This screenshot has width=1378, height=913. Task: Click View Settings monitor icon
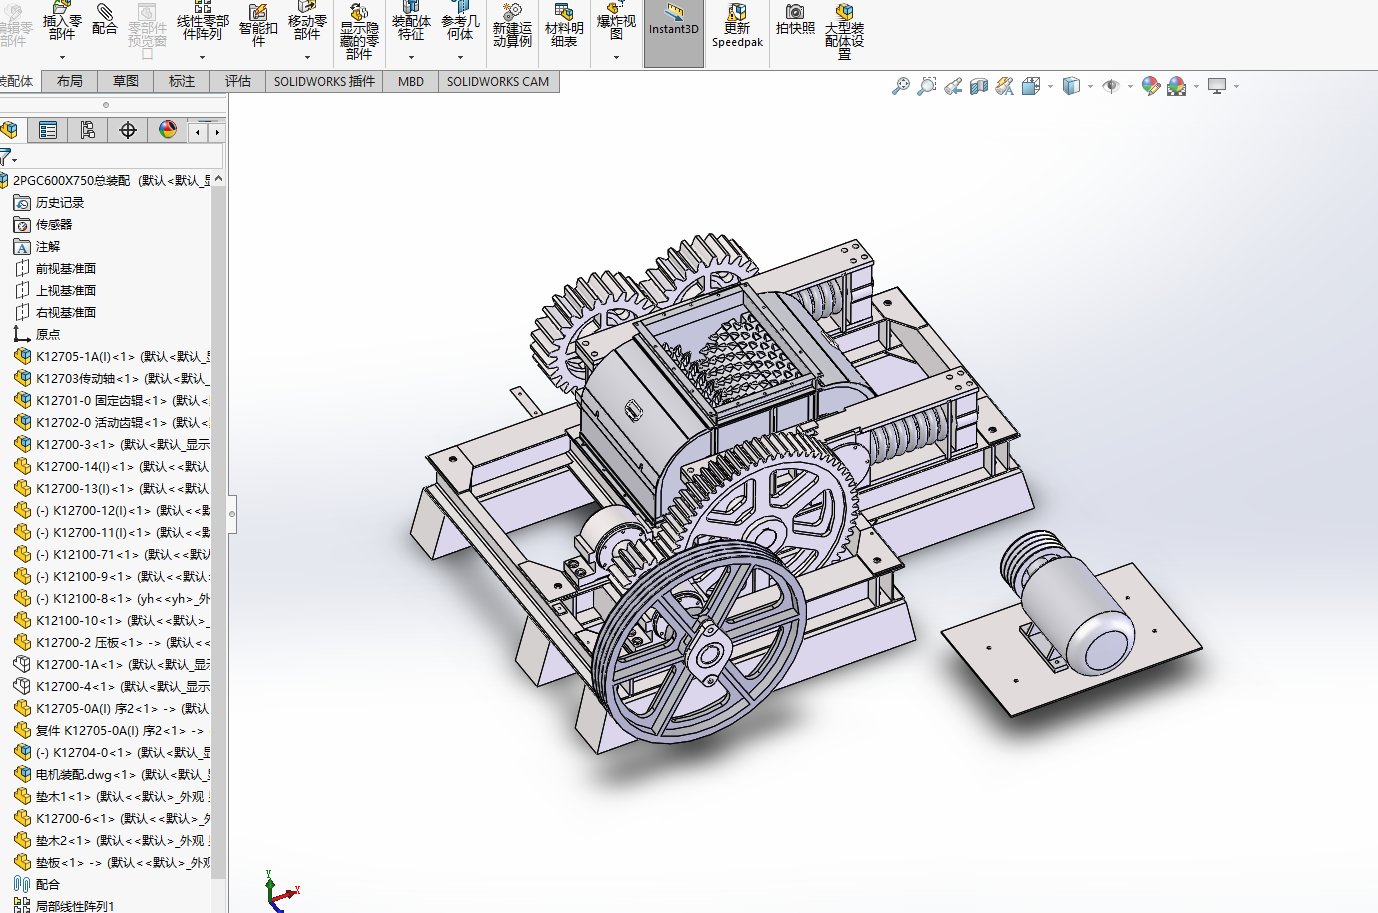(x=1217, y=86)
